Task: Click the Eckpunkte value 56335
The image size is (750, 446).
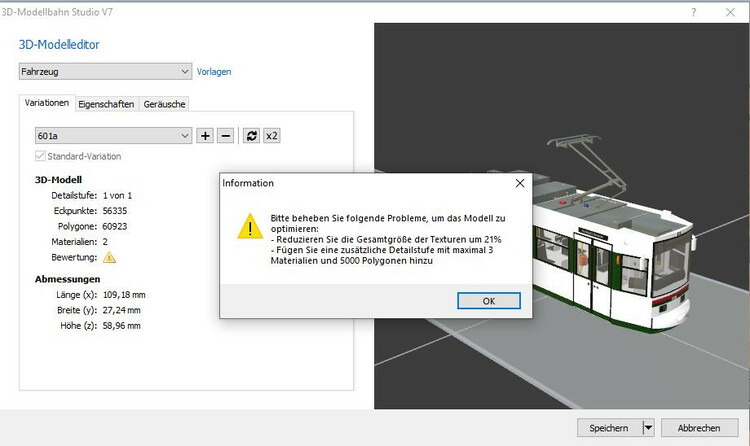Action: click(115, 211)
